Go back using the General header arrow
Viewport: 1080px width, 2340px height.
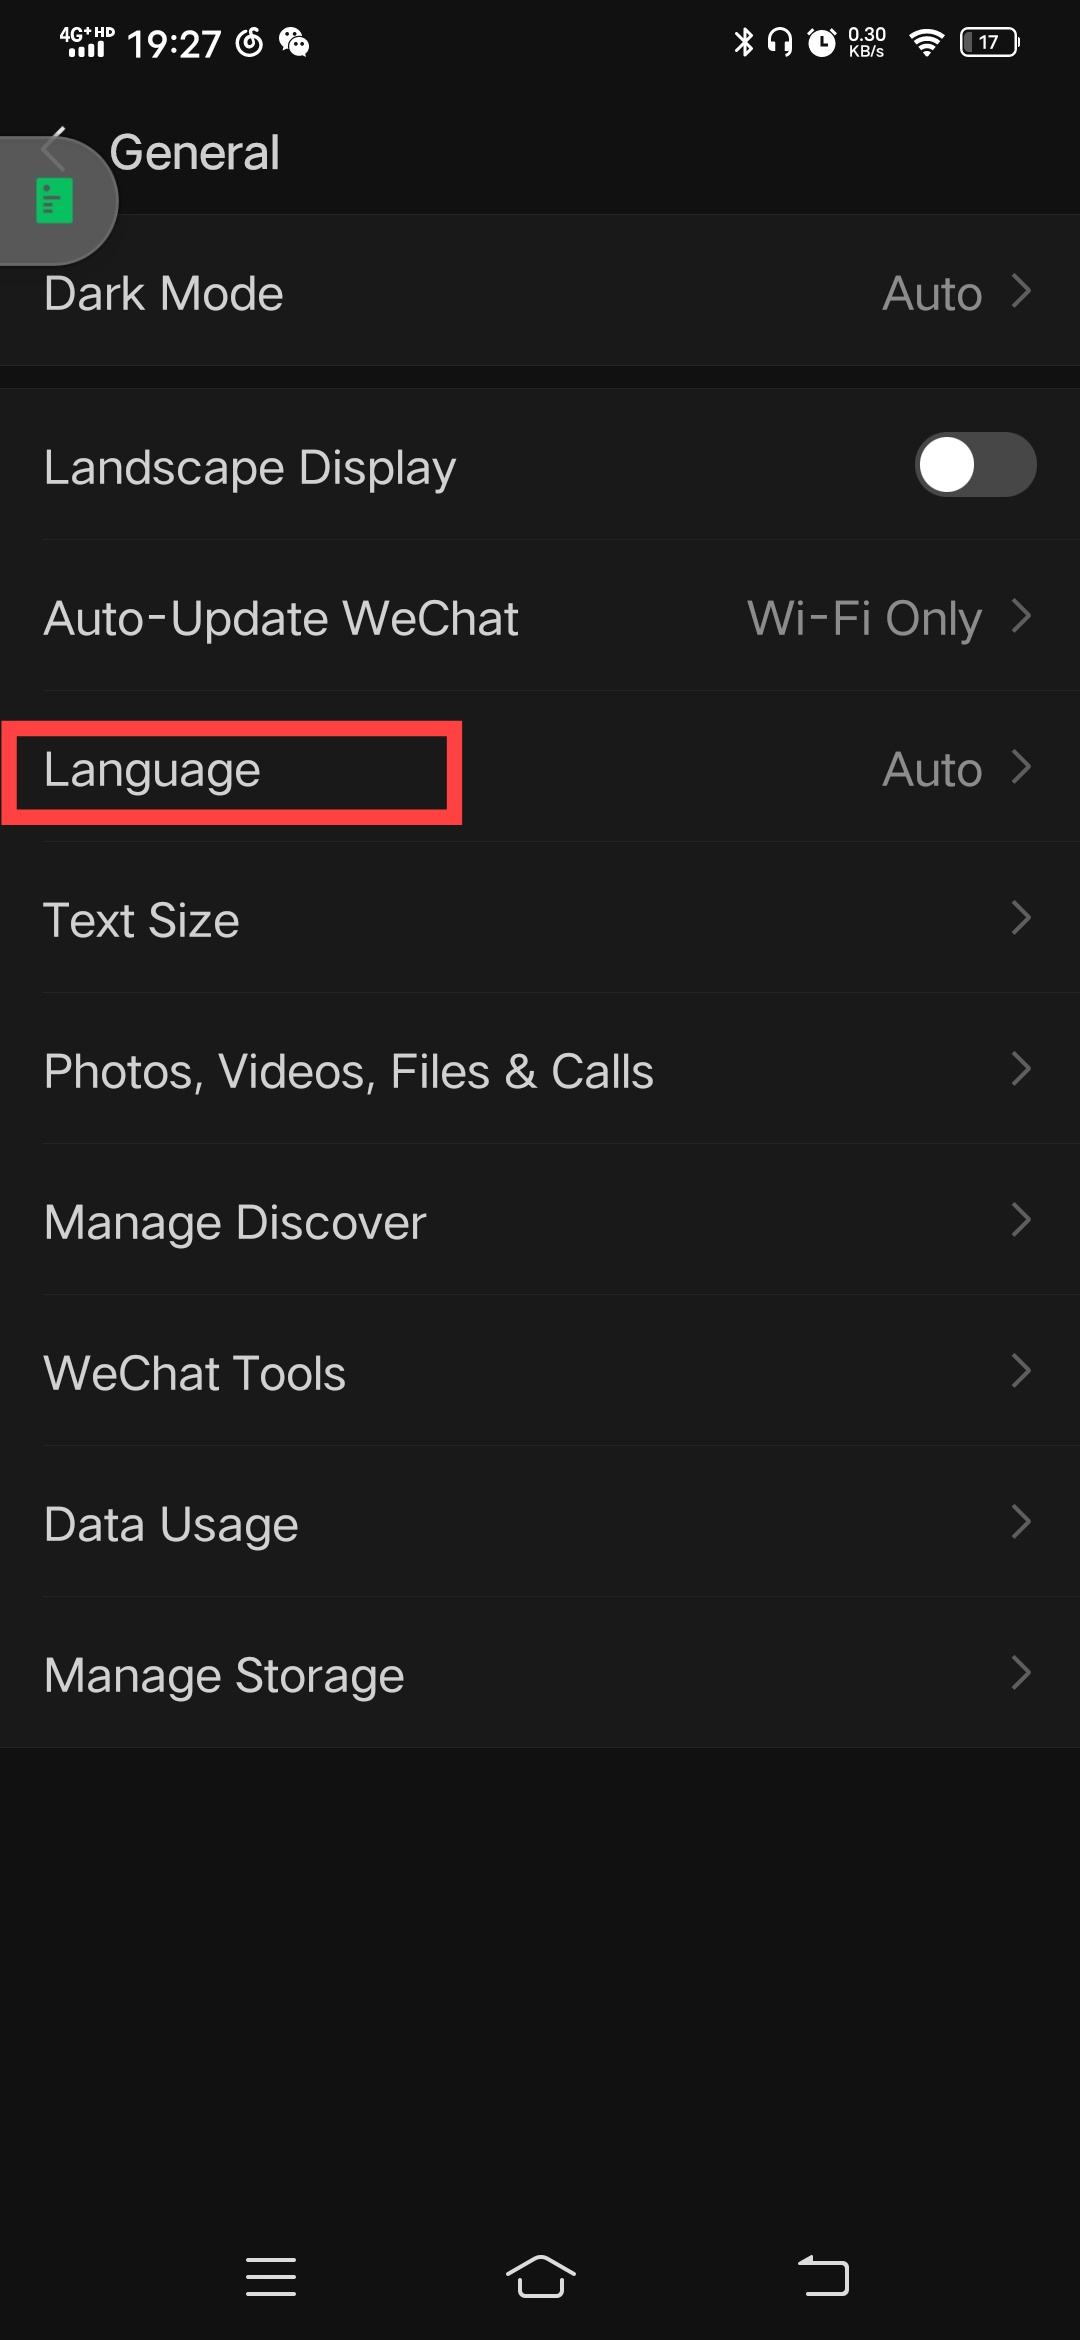(x=56, y=151)
